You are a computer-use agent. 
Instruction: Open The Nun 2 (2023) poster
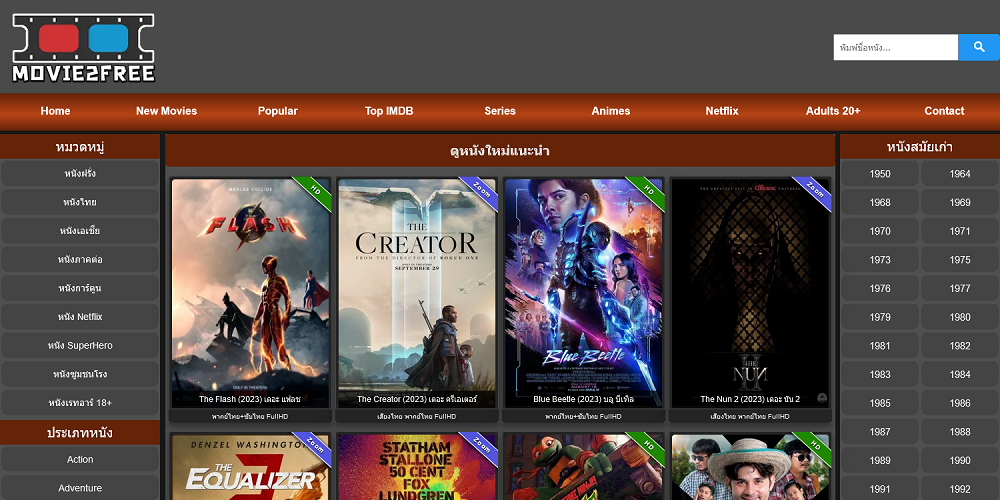tap(750, 293)
